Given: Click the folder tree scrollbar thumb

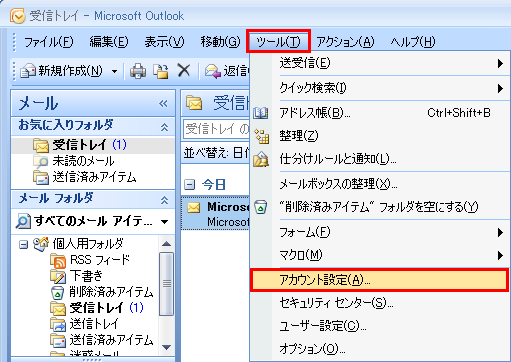Looking at the screenshot, I should (x=166, y=284).
